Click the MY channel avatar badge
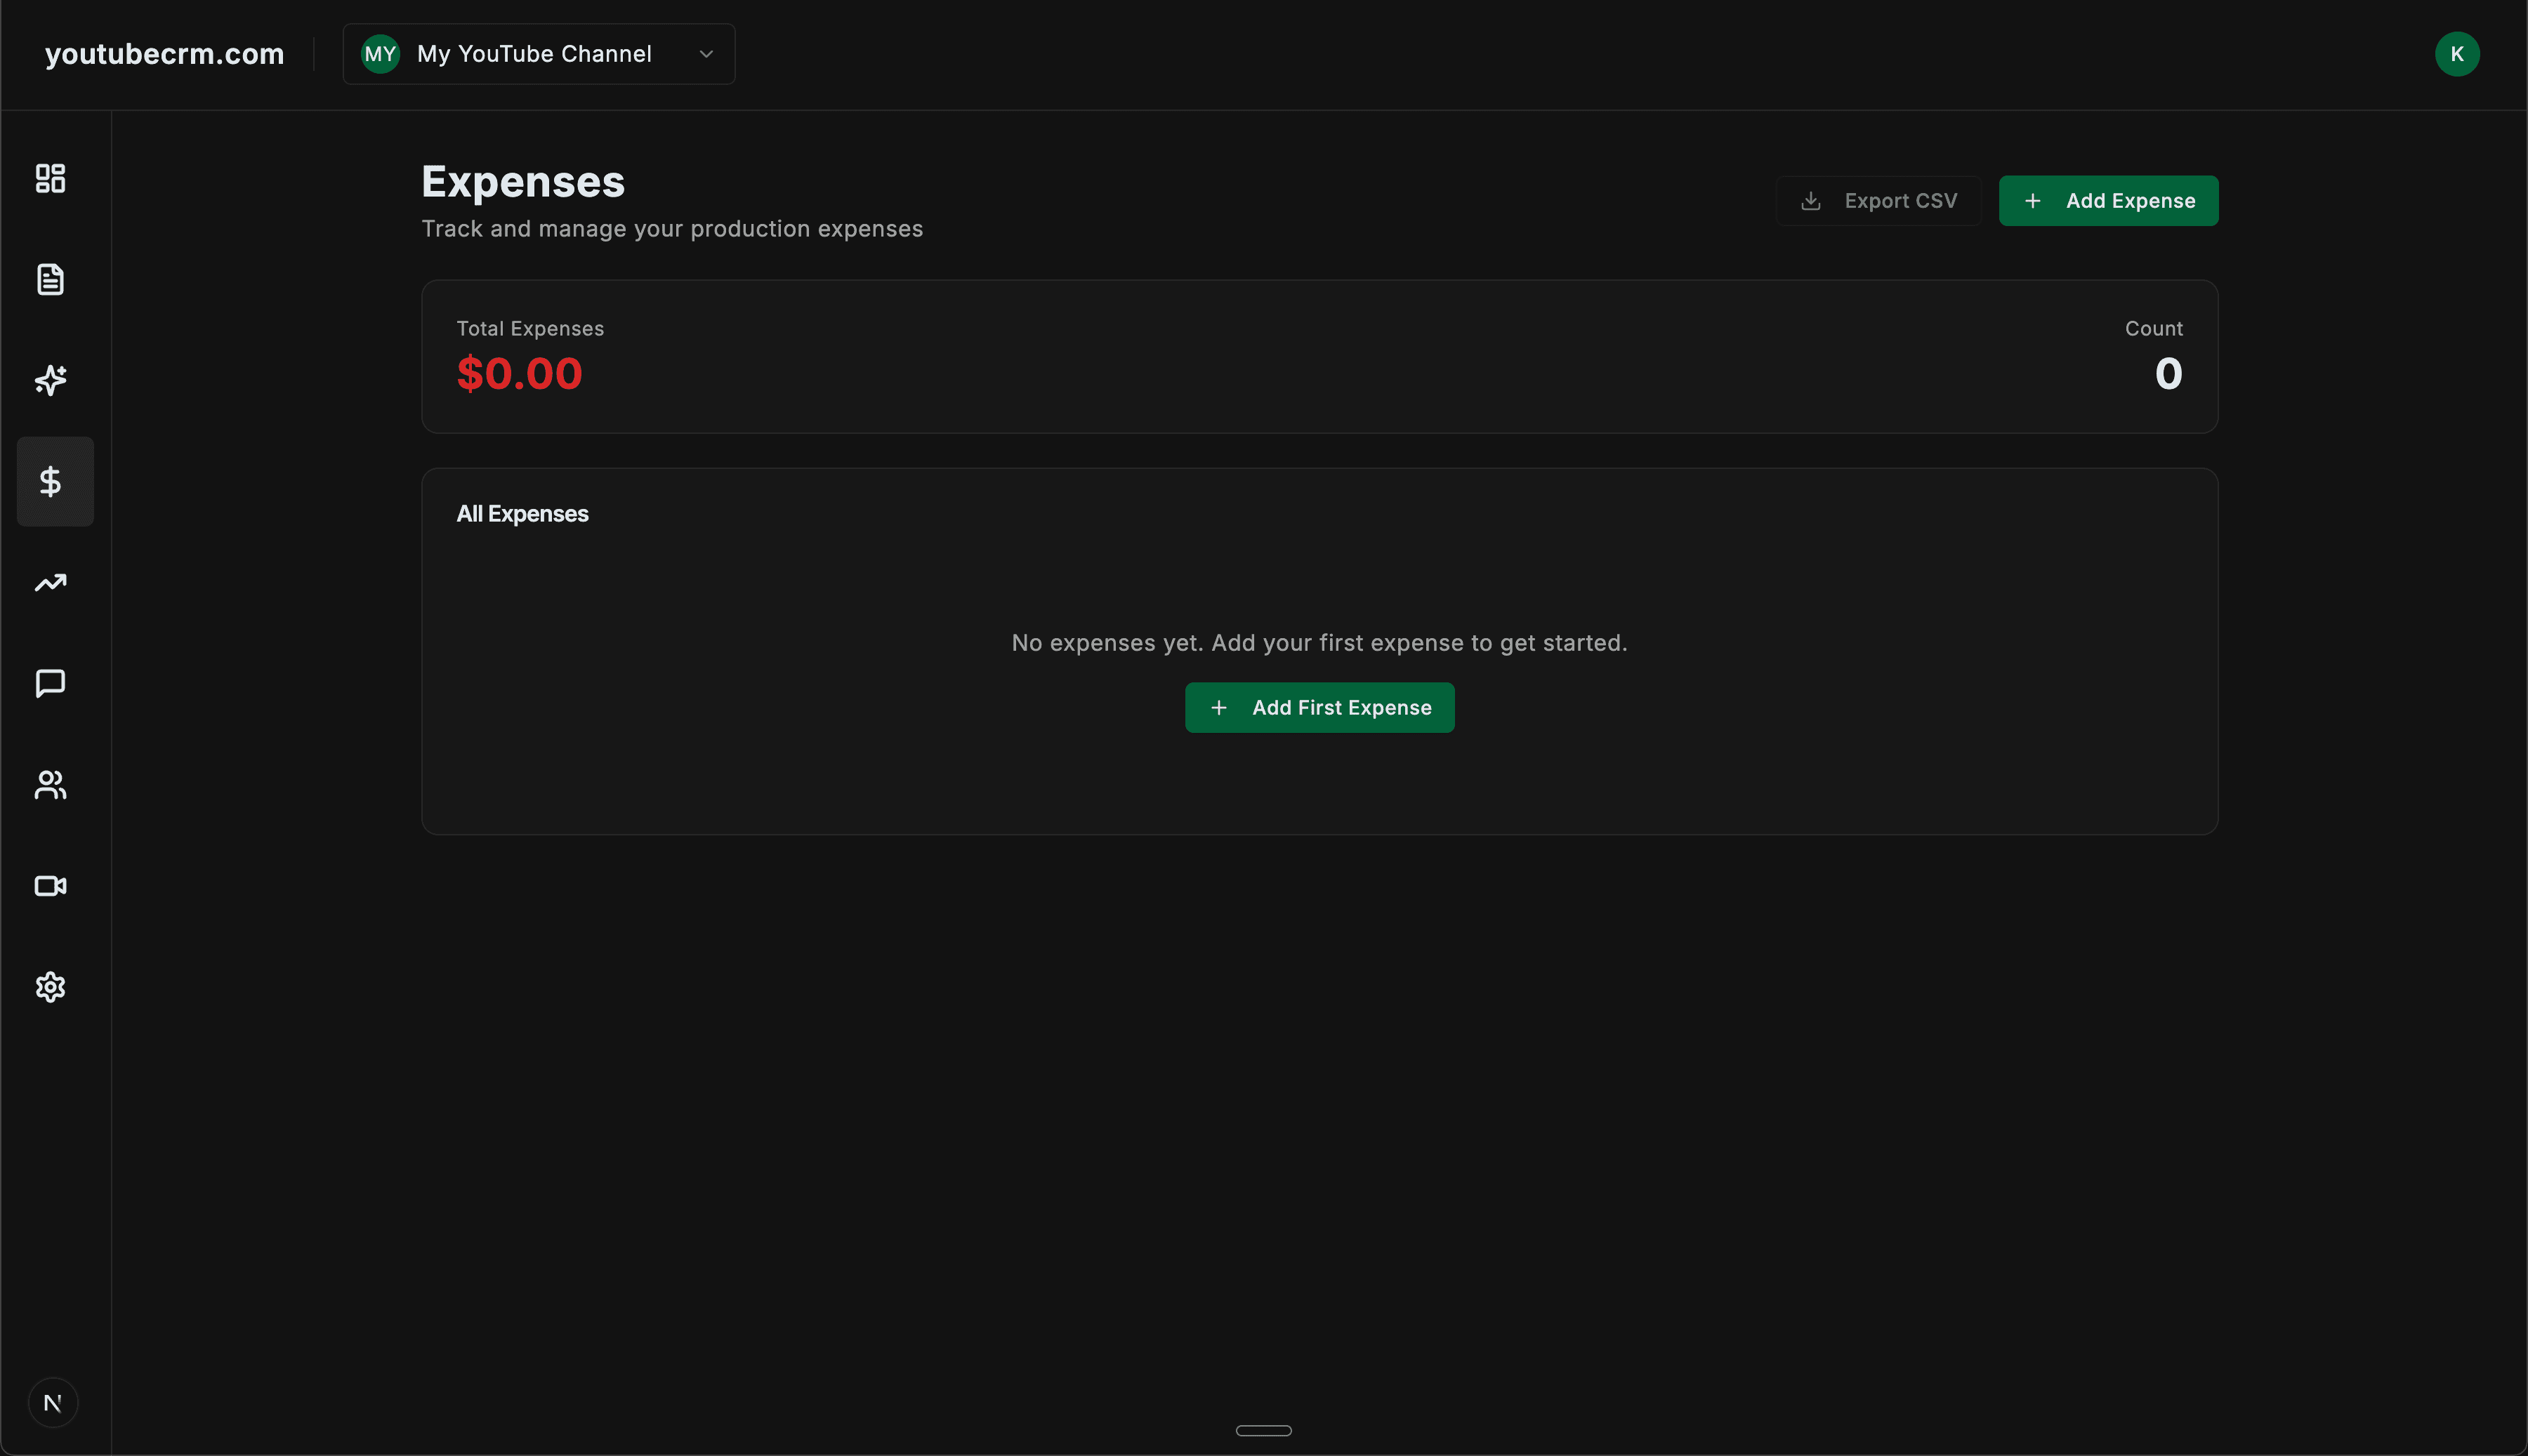Viewport: 2528px width, 1456px height. (x=380, y=54)
